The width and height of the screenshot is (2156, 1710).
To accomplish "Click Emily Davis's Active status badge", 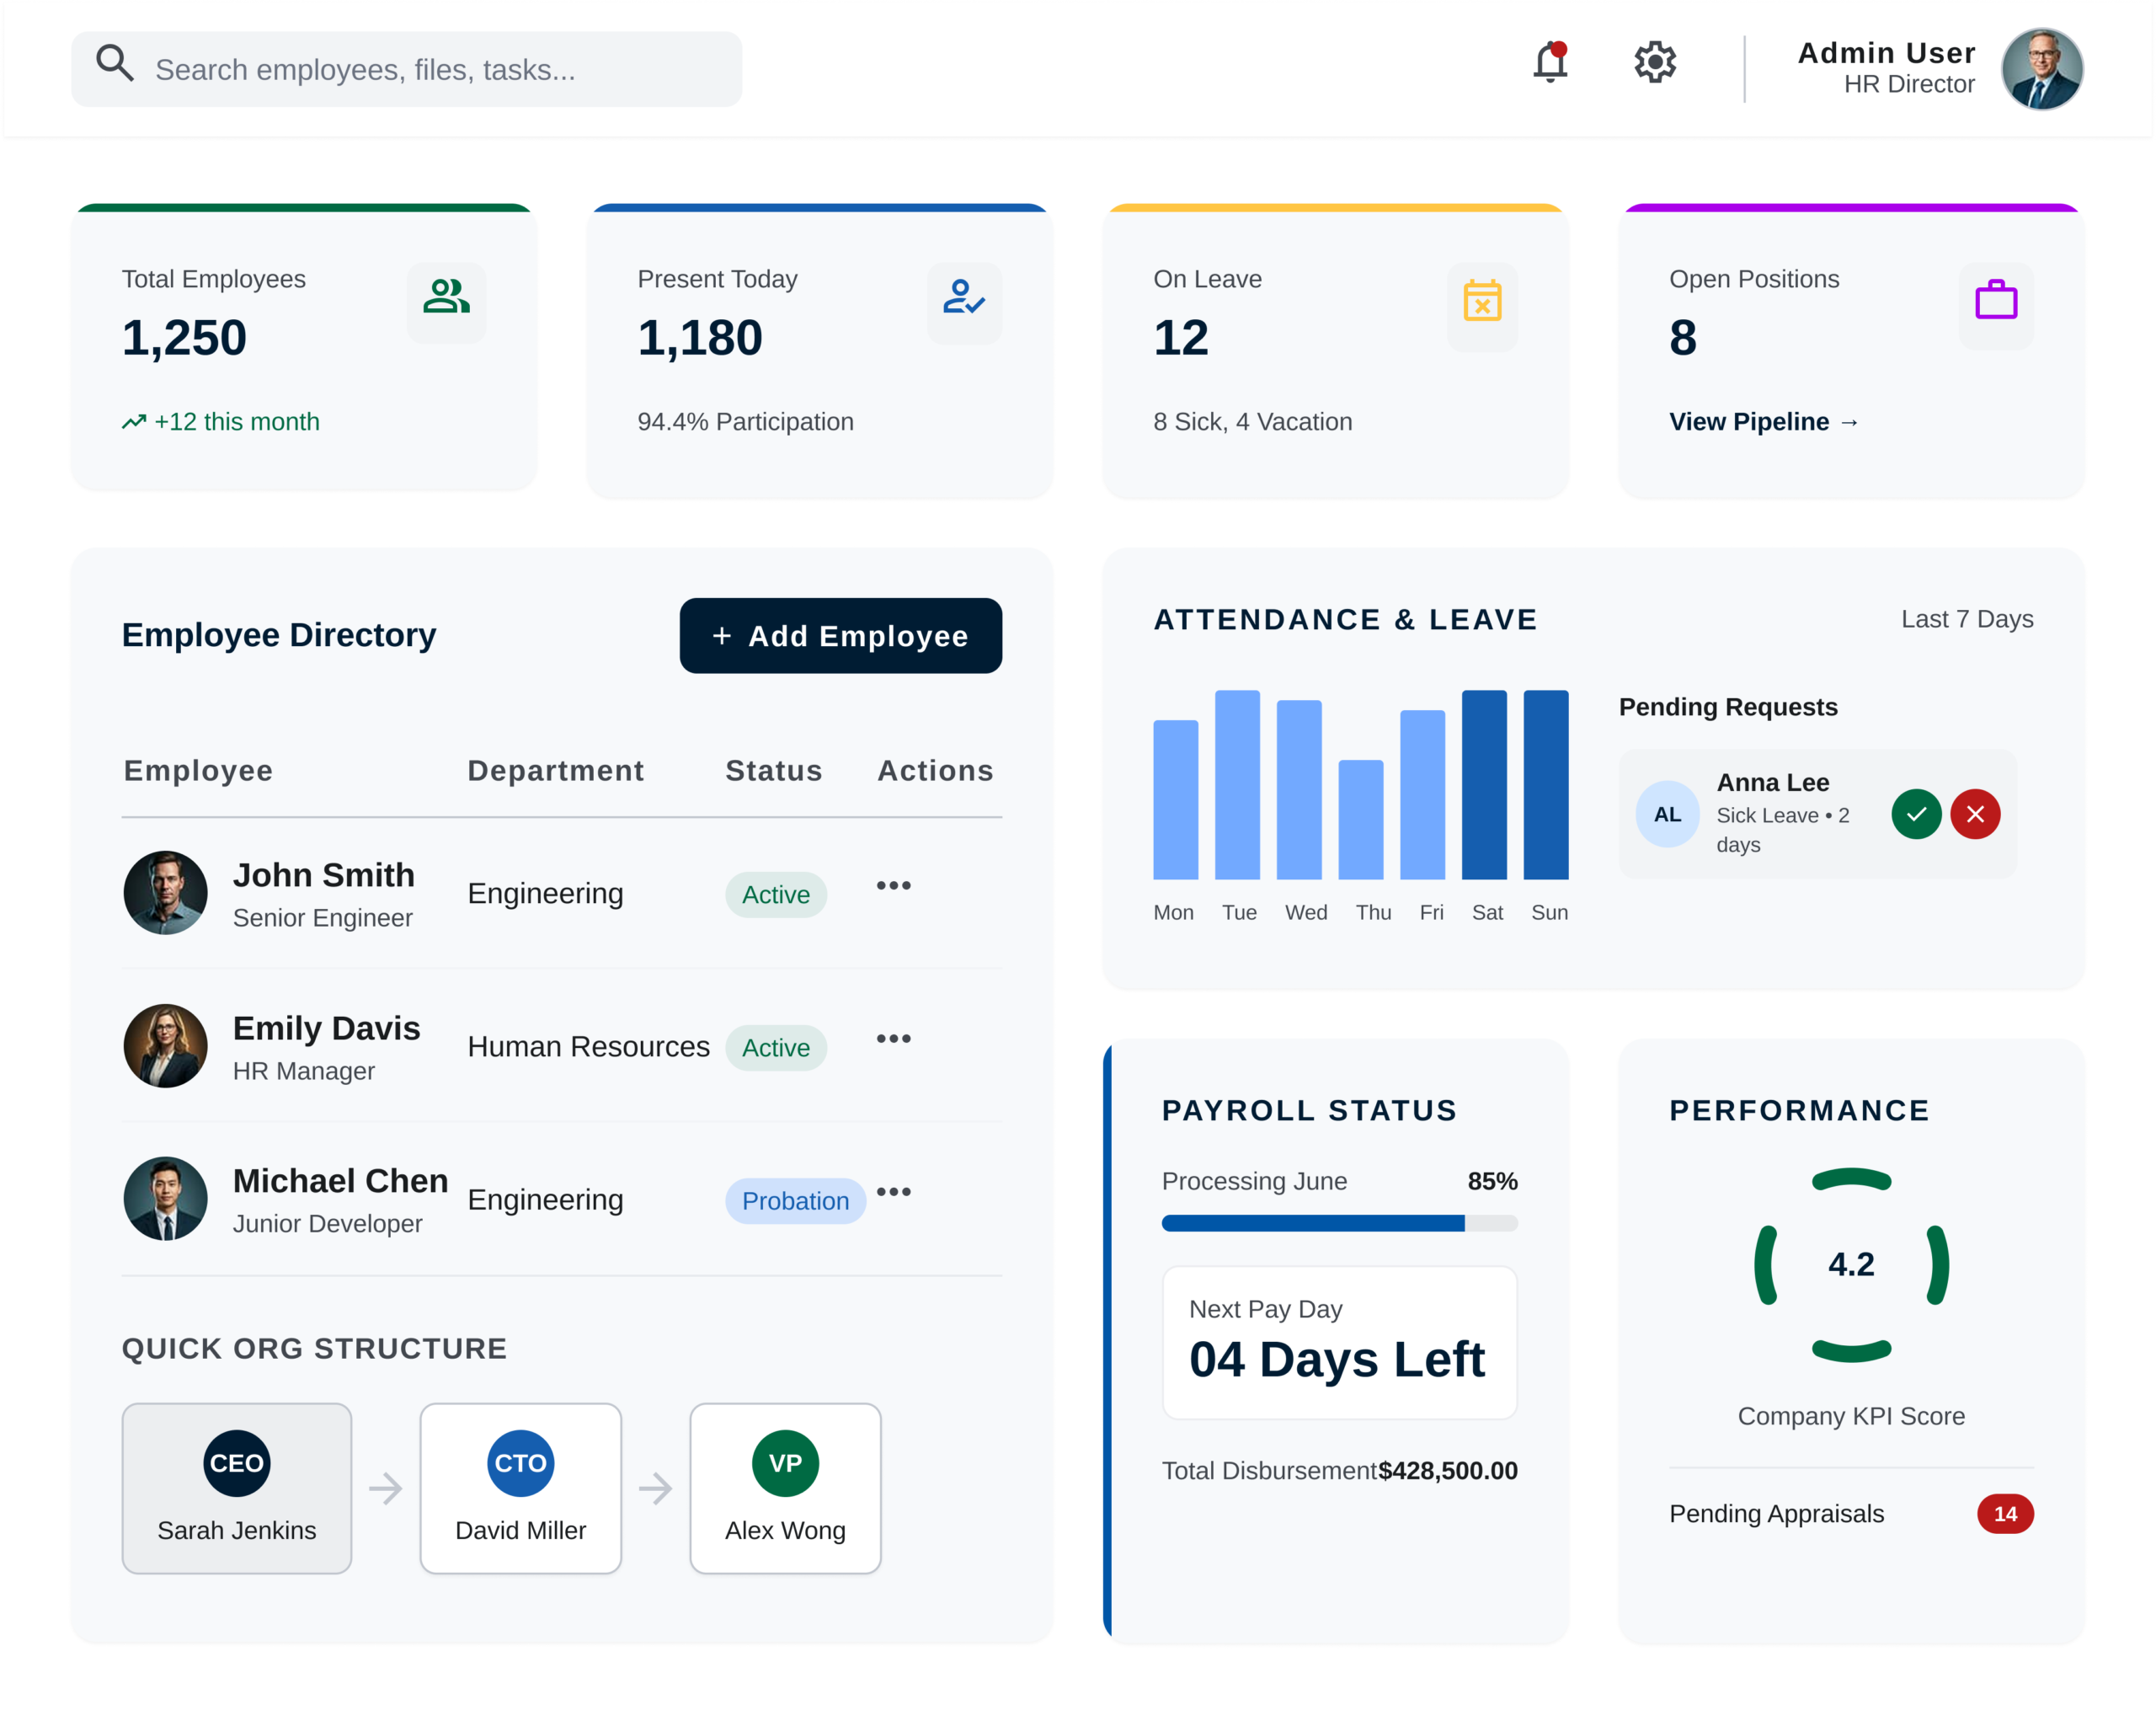I will (x=776, y=1048).
